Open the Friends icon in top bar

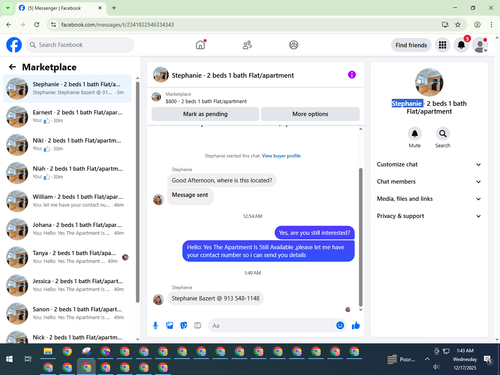(x=247, y=45)
